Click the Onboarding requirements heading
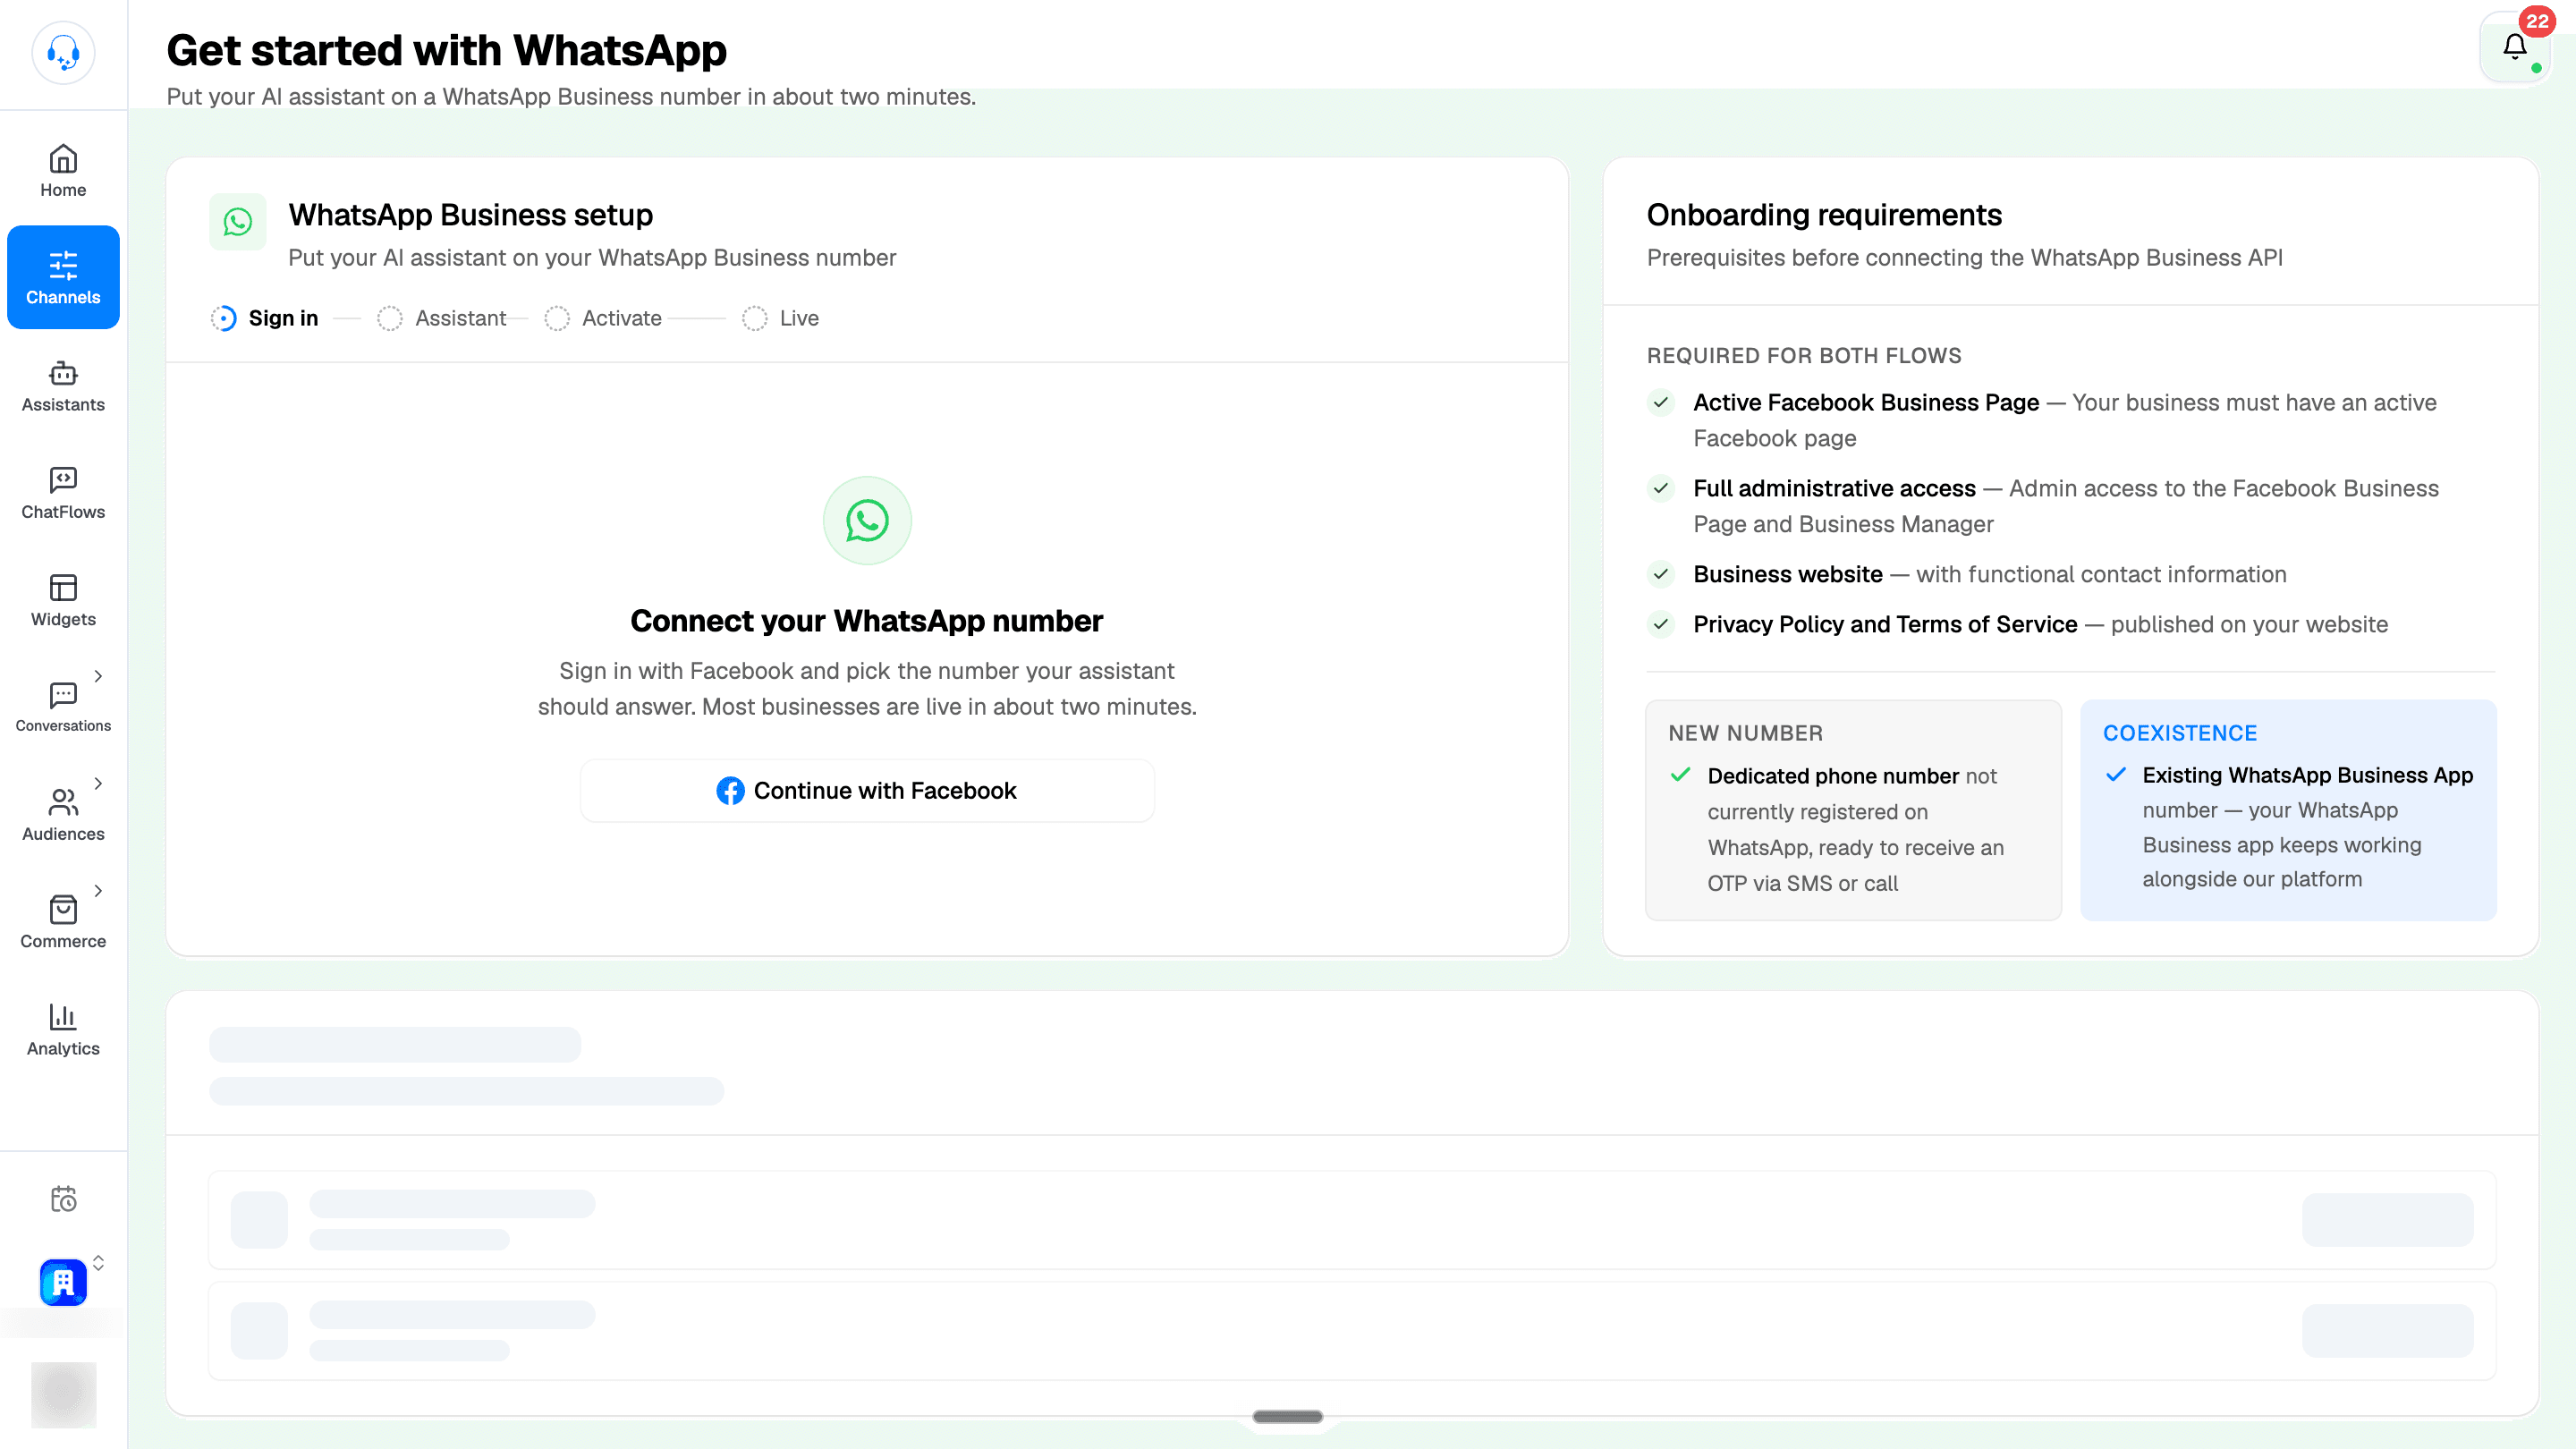Image resolution: width=2576 pixels, height=1449 pixels. pyautogui.click(x=1824, y=215)
